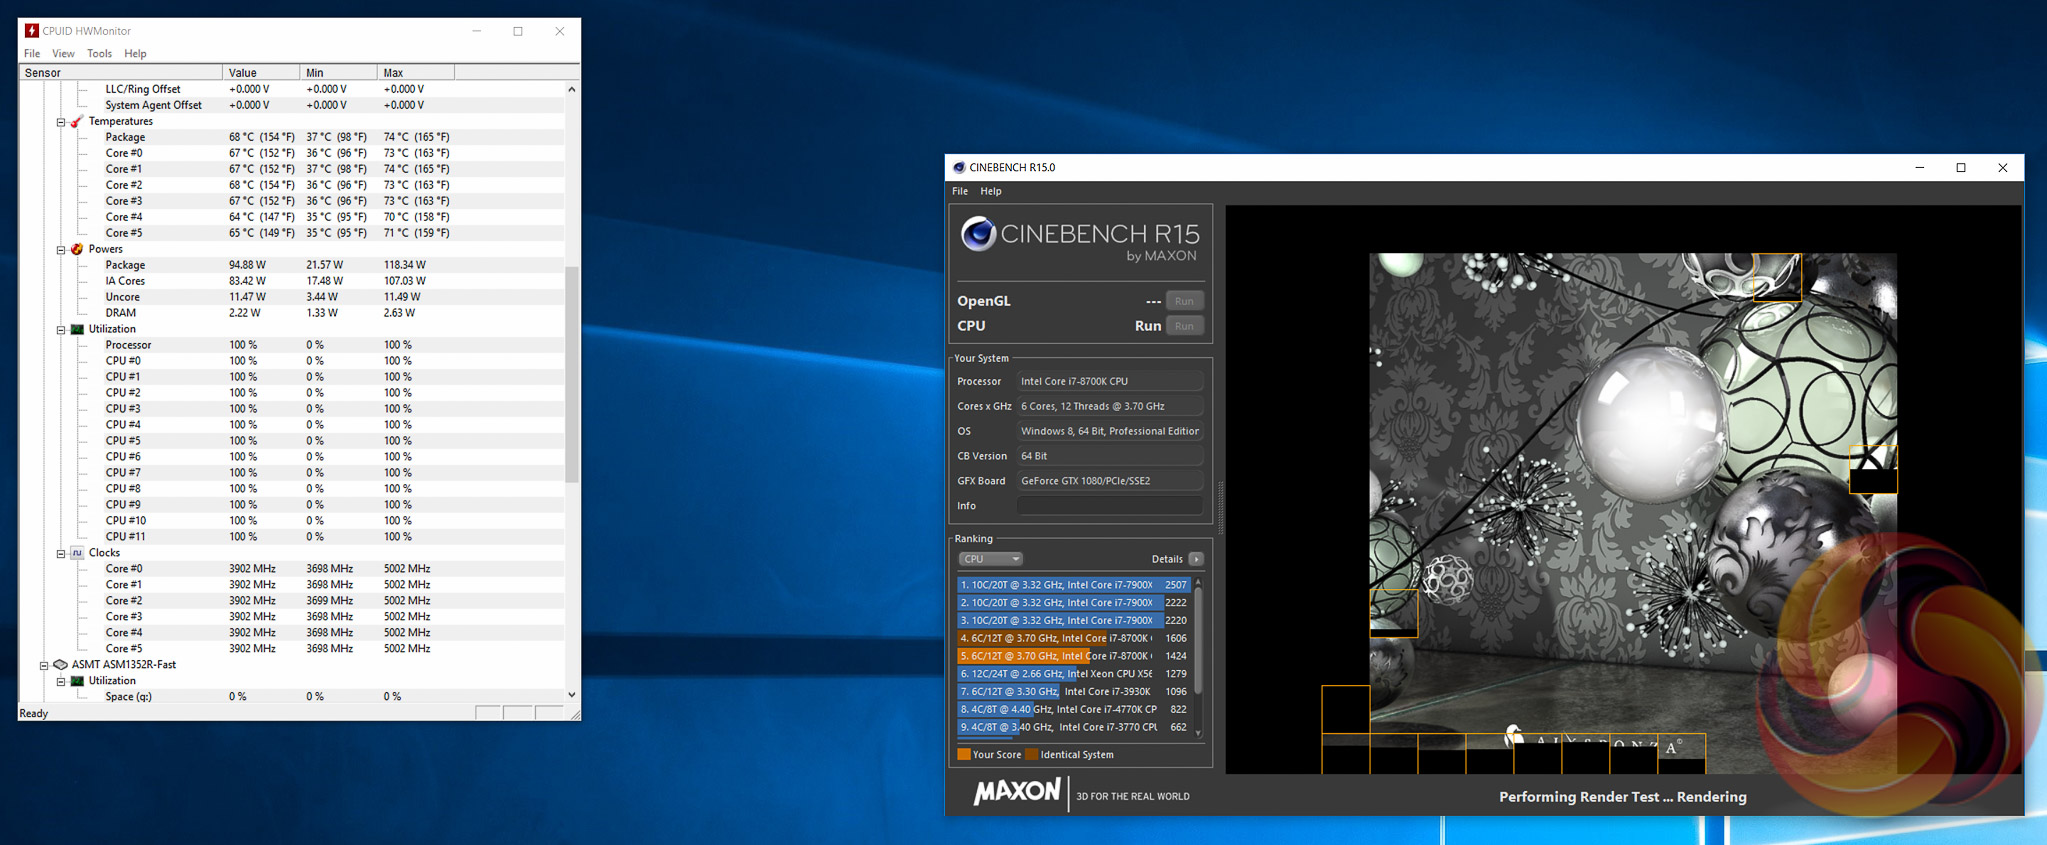Collapse the Temperatures tree node

tap(61, 122)
